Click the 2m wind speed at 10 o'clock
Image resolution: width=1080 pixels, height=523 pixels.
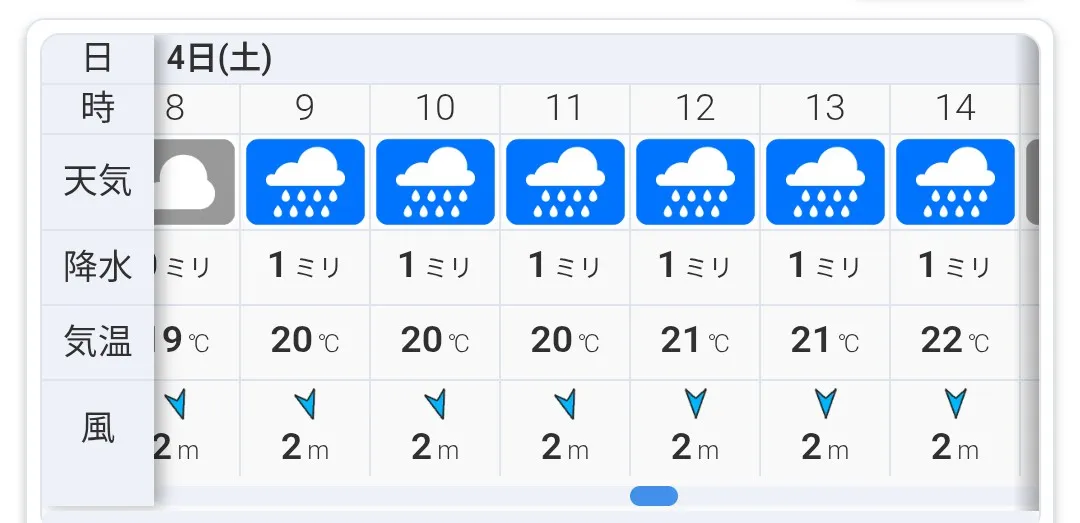[435, 449]
